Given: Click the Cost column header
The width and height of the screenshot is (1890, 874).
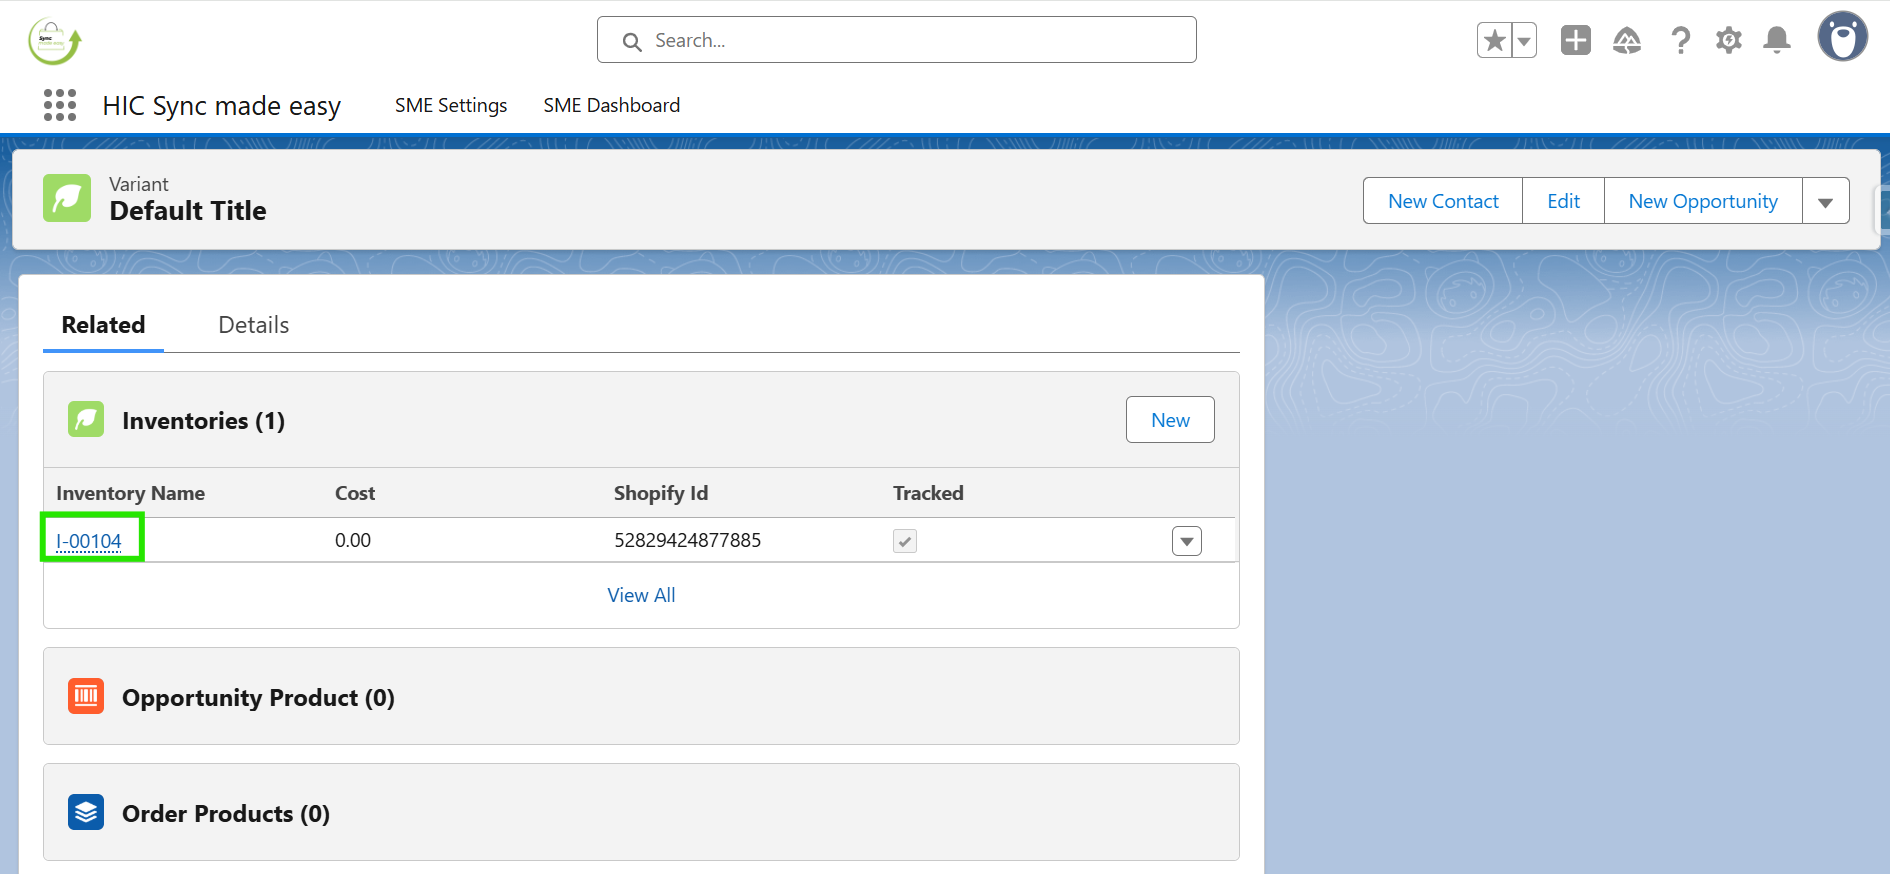Looking at the screenshot, I should (355, 493).
